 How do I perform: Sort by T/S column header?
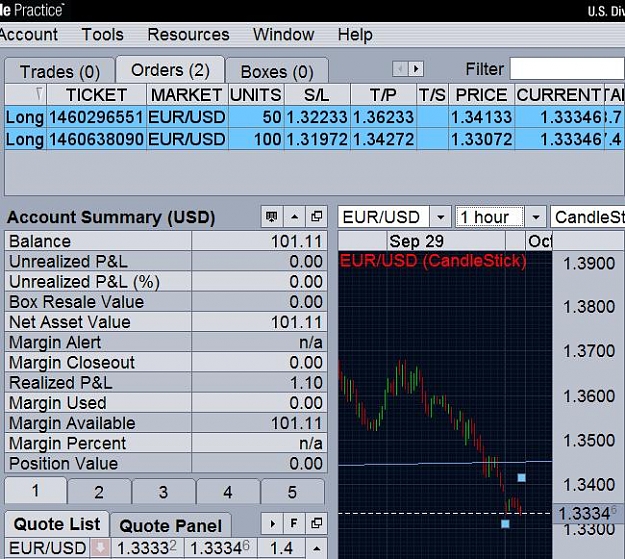[x=432, y=95]
